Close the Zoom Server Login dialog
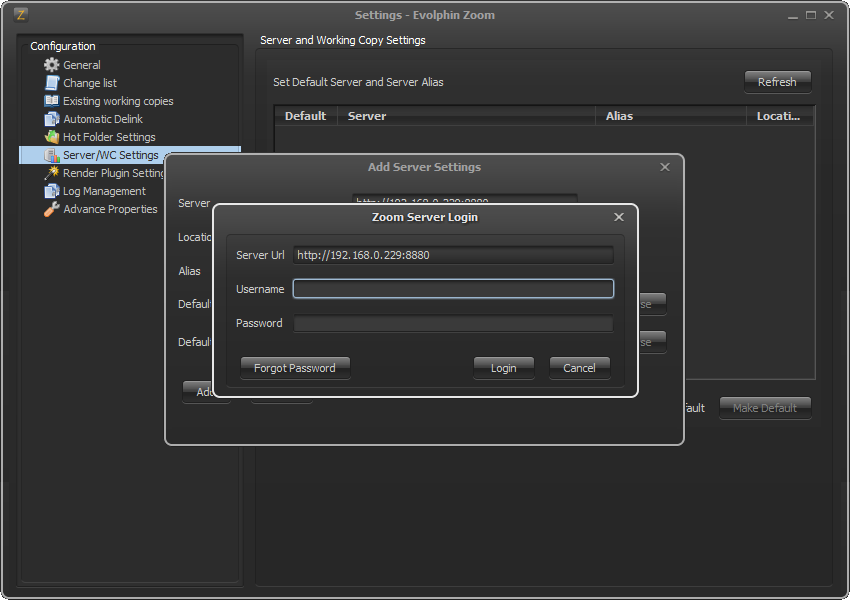Image resolution: width=850 pixels, height=600 pixels. click(619, 217)
